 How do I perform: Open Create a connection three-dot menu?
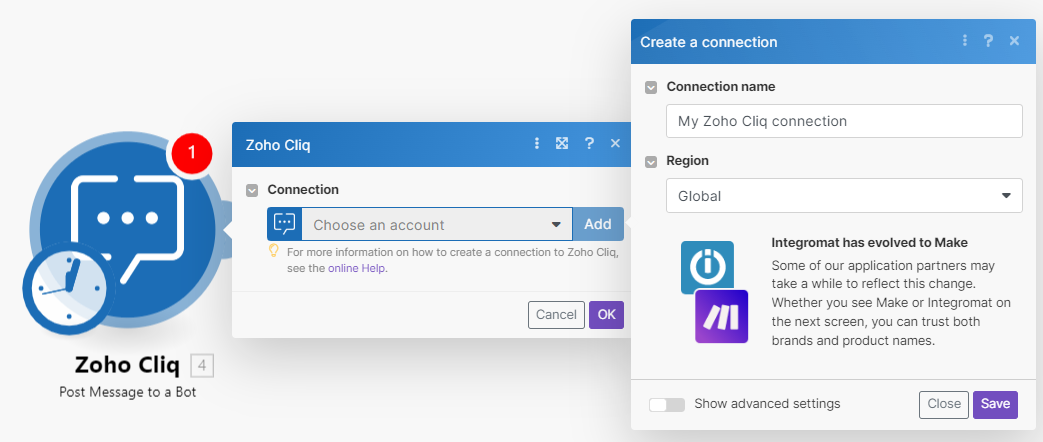click(x=965, y=41)
